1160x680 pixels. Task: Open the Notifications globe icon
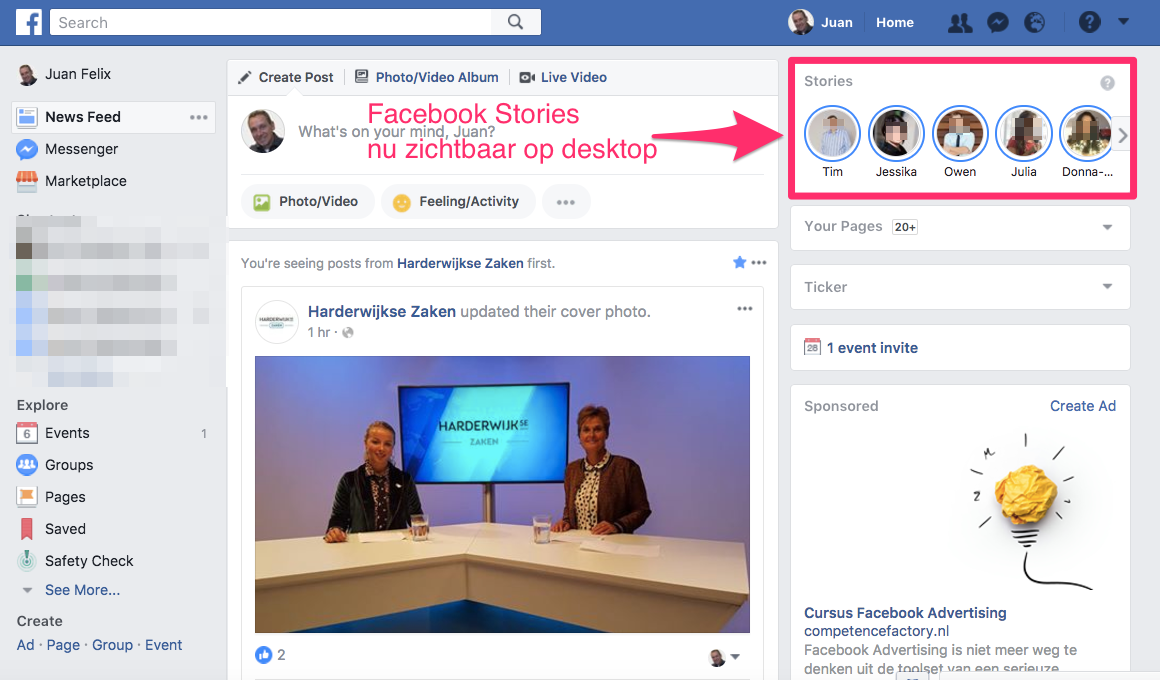point(1034,22)
